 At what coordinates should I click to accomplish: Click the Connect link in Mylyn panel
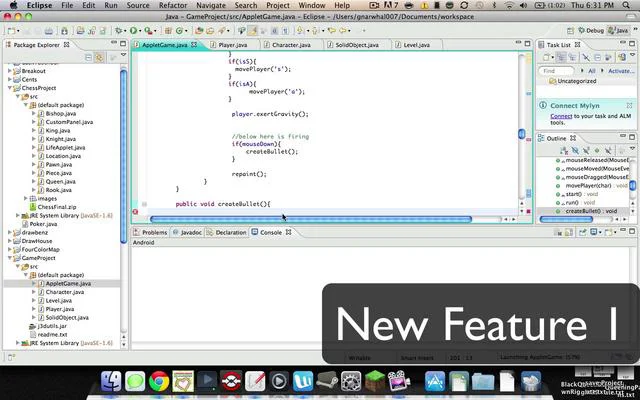(x=561, y=116)
